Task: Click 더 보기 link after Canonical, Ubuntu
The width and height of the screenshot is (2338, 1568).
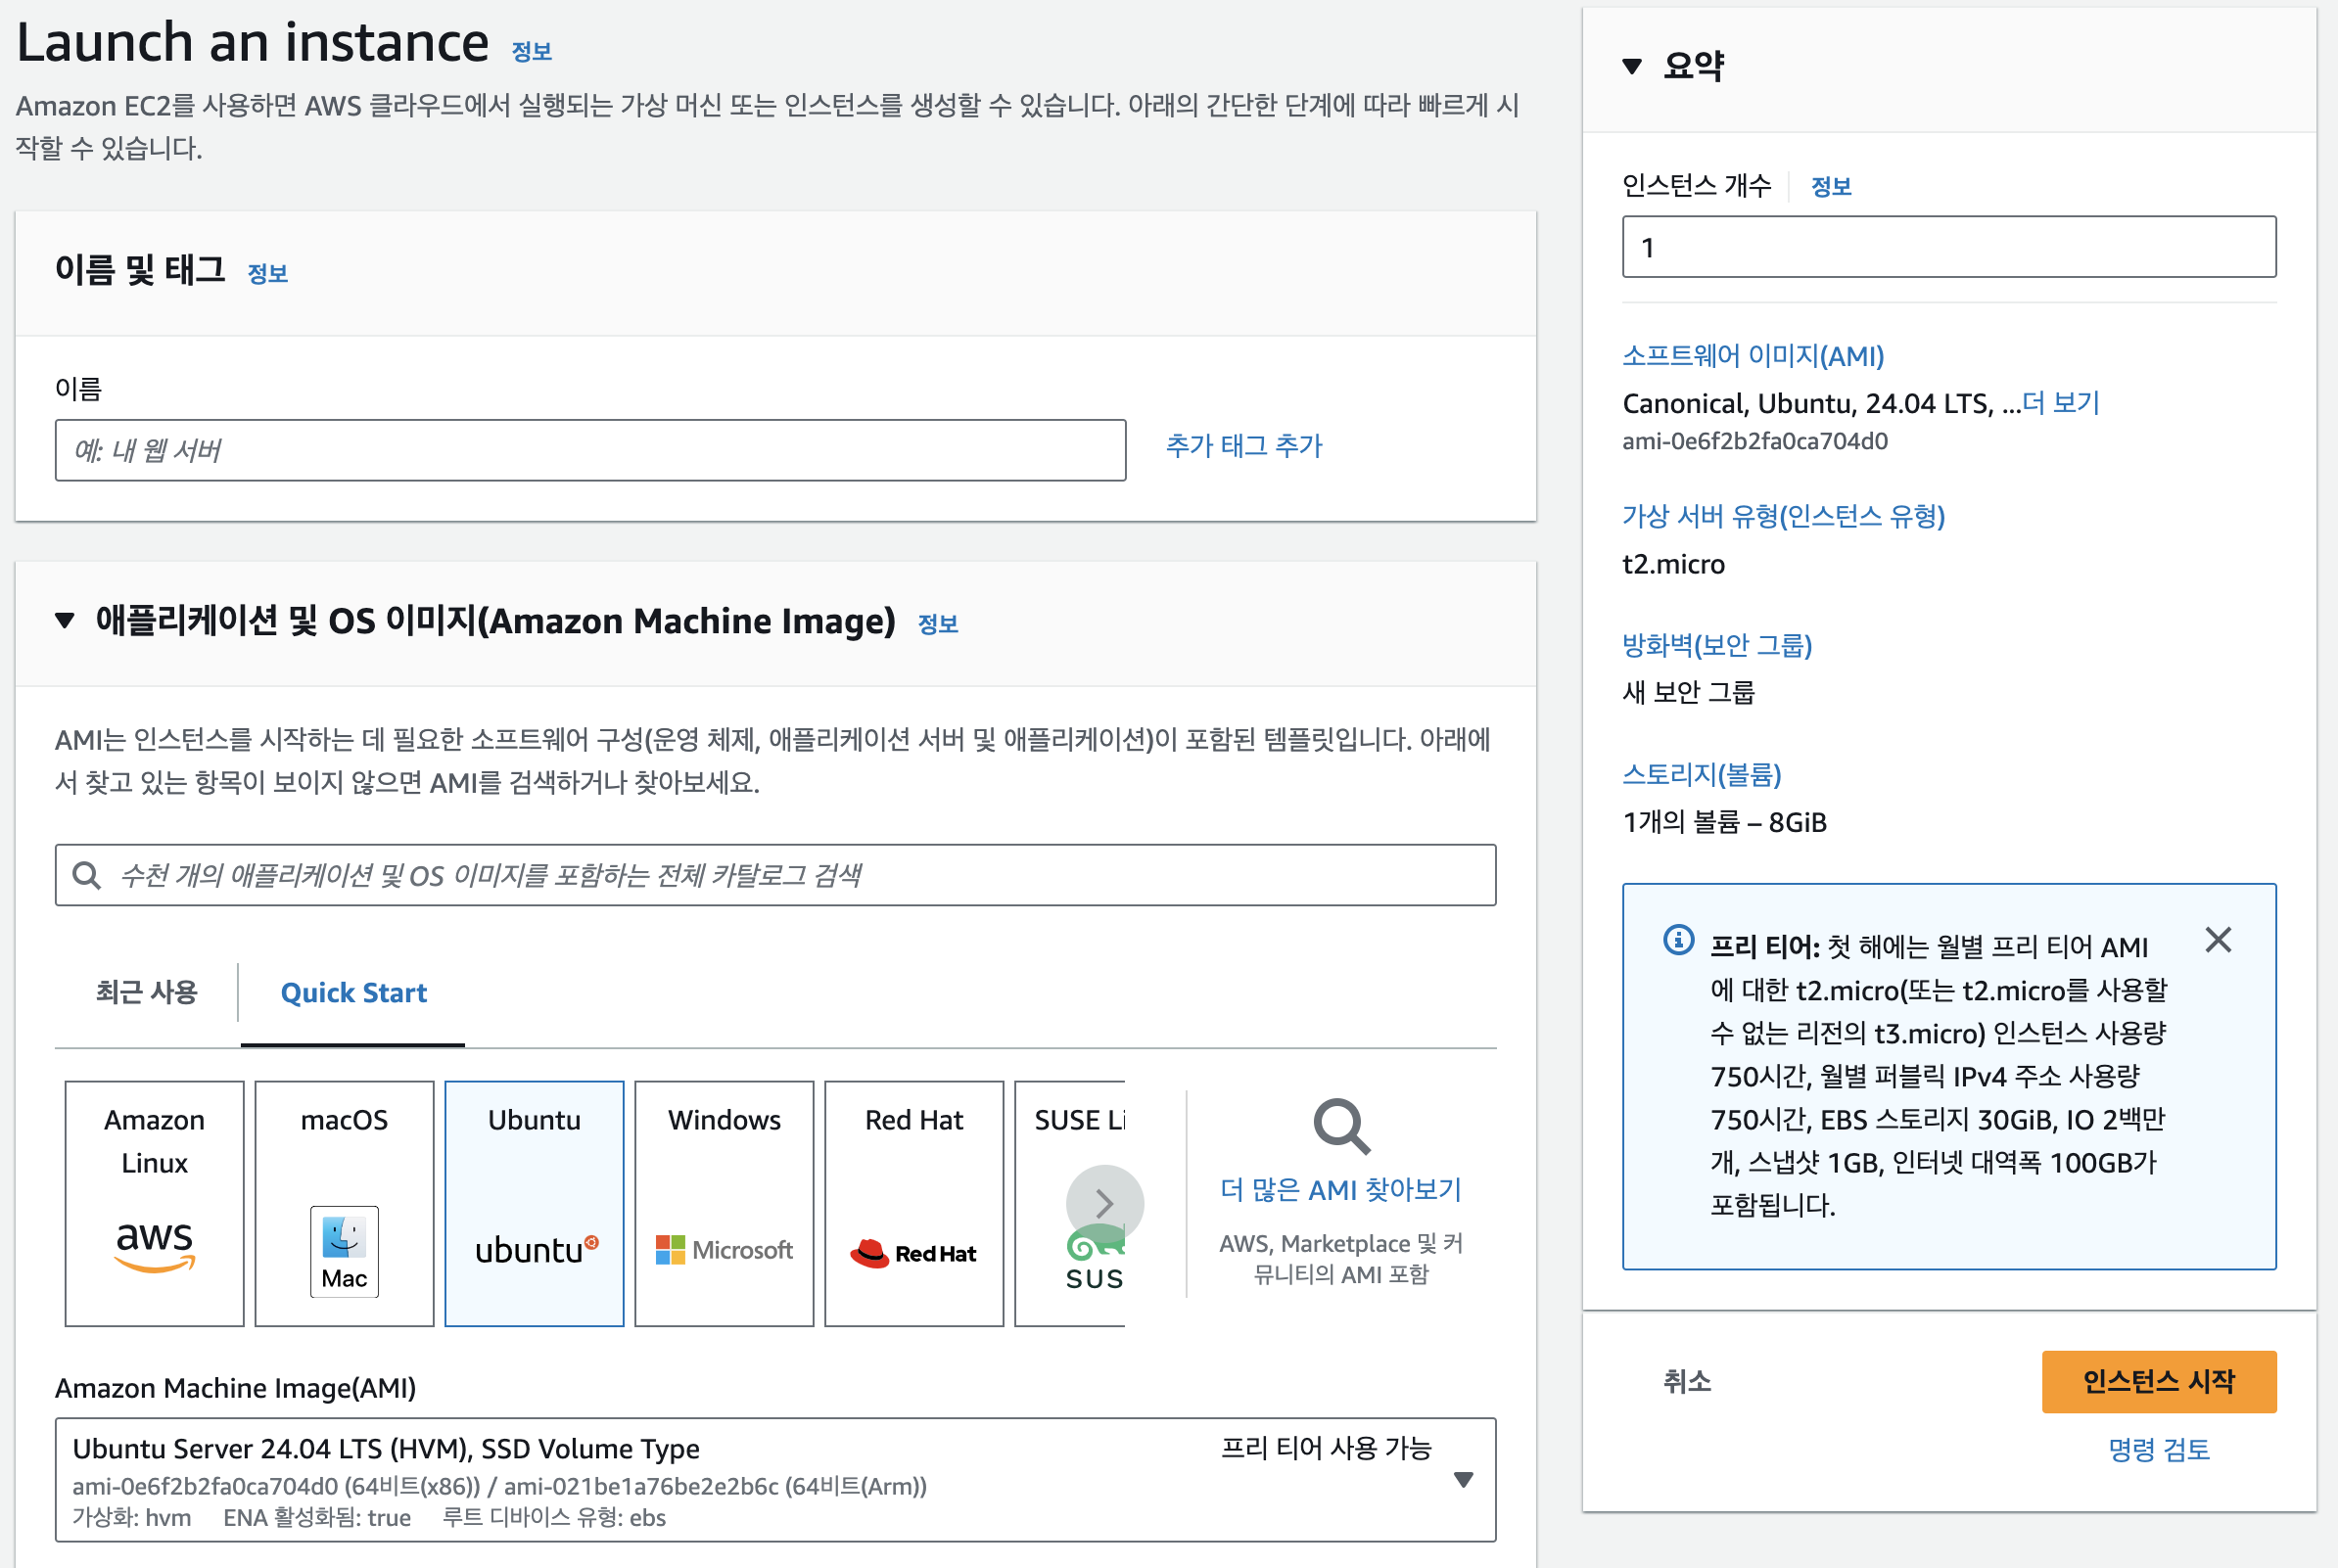Action: (x=2060, y=403)
